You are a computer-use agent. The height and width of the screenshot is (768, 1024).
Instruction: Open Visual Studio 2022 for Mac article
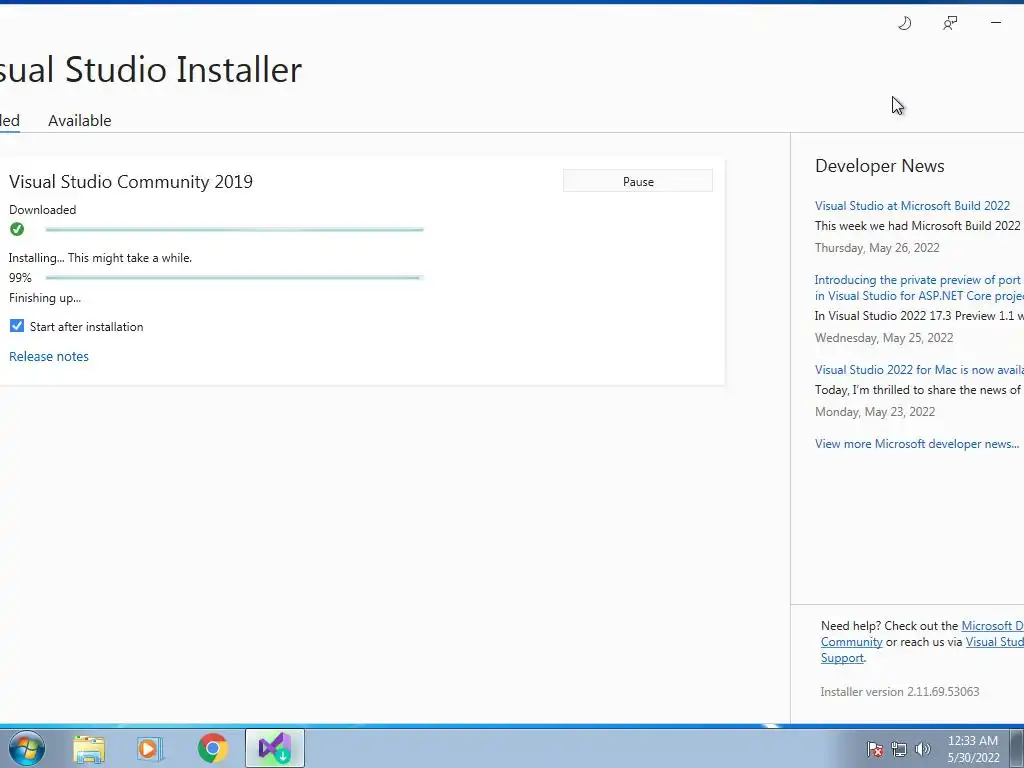(x=919, y=370)
